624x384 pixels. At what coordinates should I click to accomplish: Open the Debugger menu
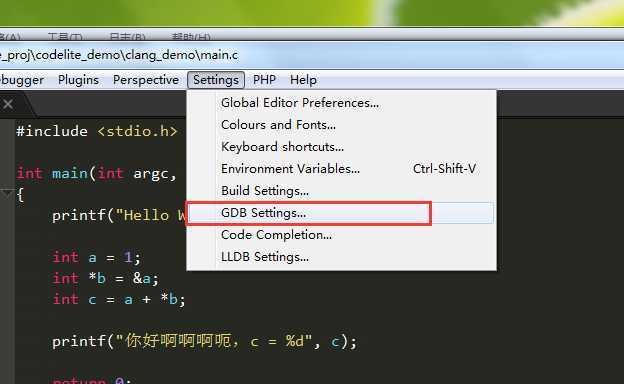pos(22,80)
